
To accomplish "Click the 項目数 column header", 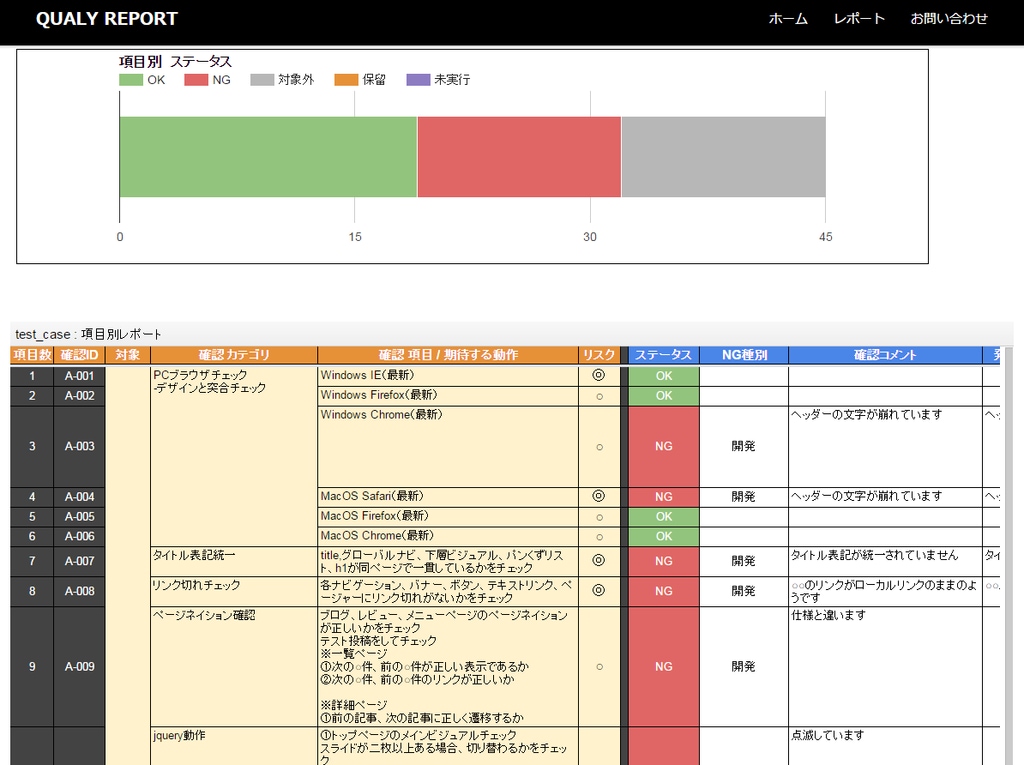I will click(x=31, y=355).
